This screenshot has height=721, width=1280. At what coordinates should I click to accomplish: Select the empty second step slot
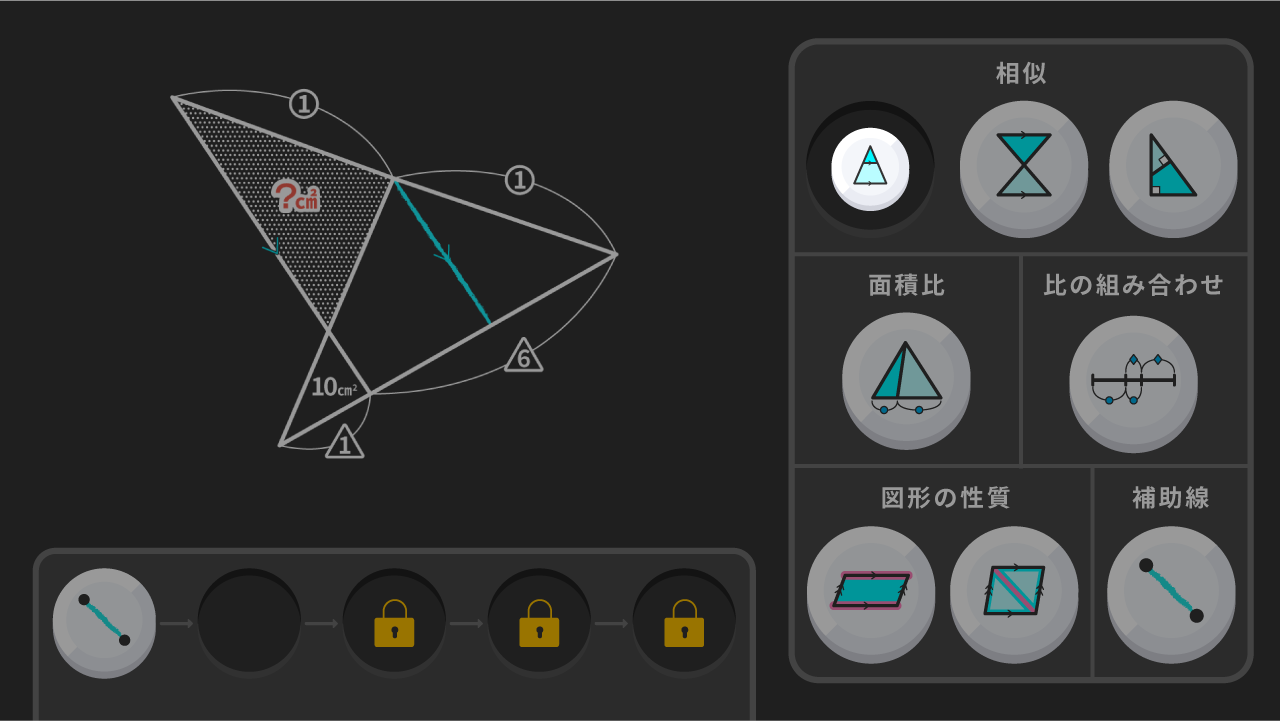point(250,622)
